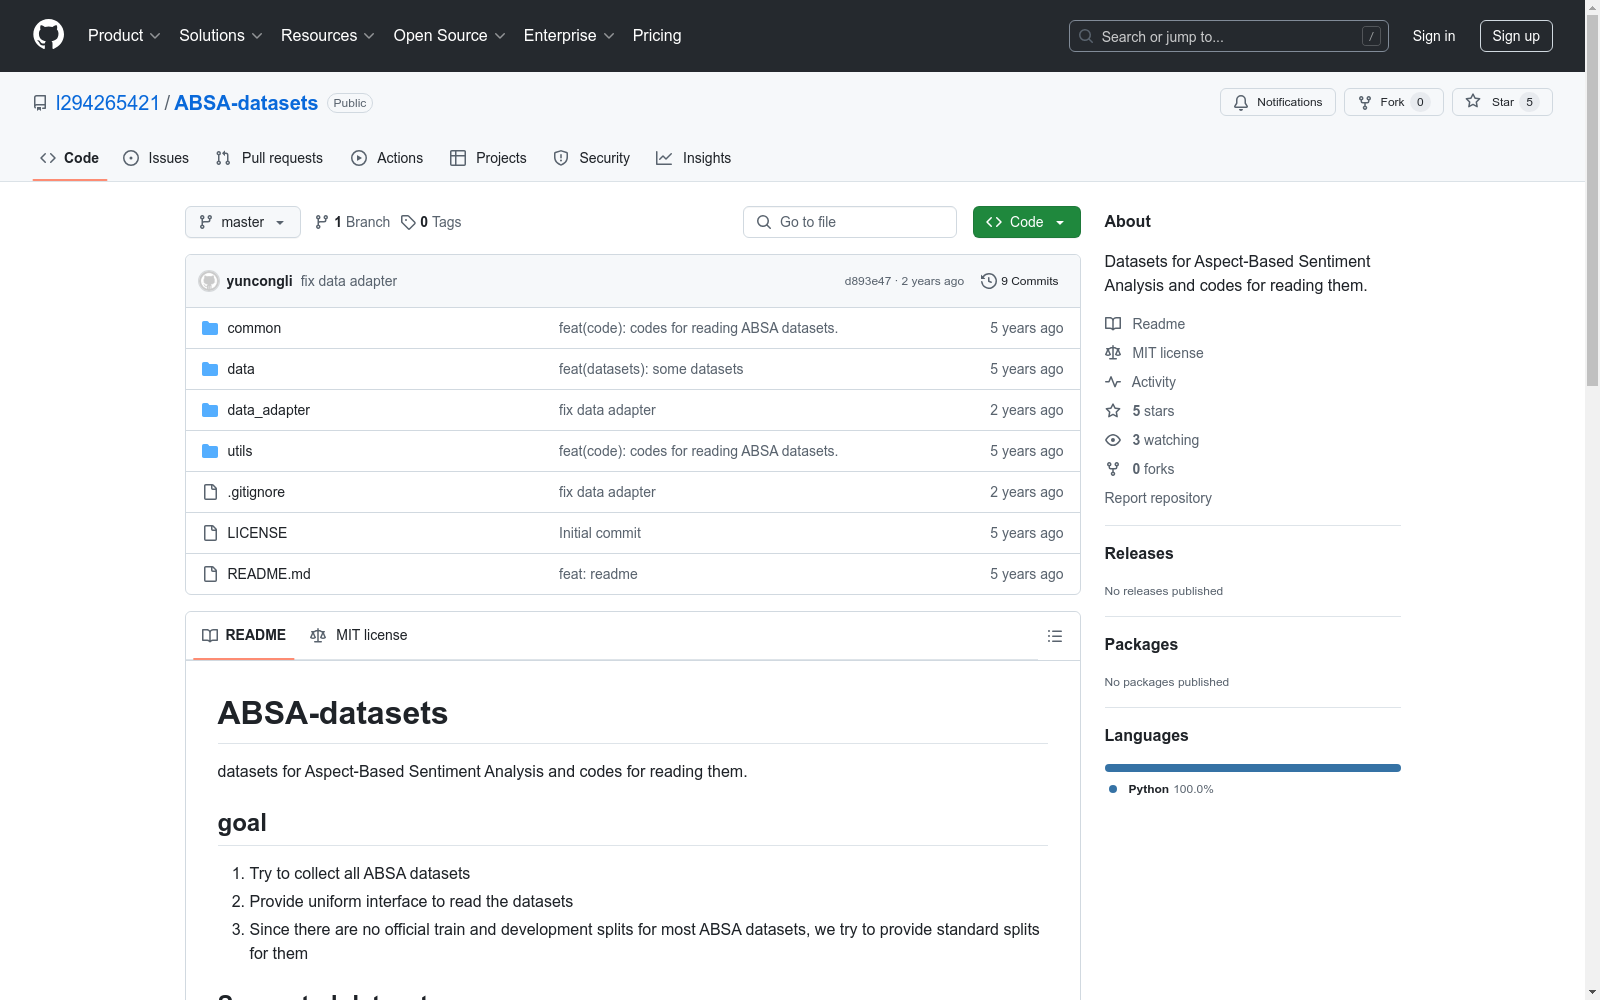Switch to the Actions tab
The width and height of the screenshot is (1600, 1000).
coord(387,158)
